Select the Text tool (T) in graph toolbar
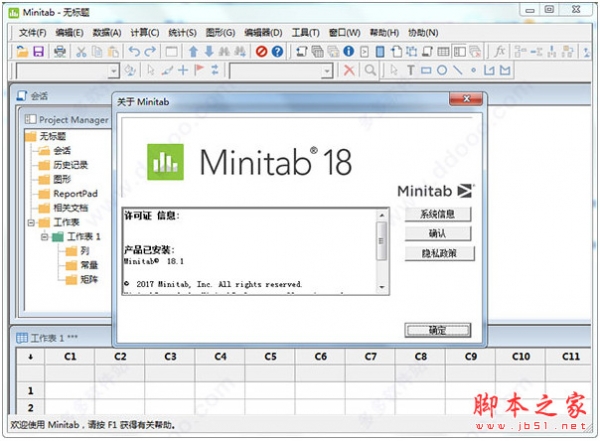Screen dimensions: 600x441 click(411, 70)
